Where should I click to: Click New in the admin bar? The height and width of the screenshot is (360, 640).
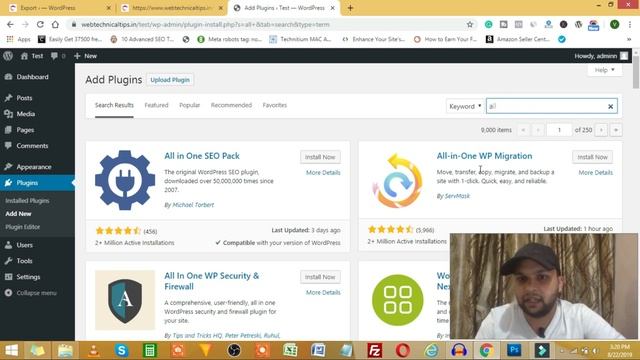click(x=85, y=56)
